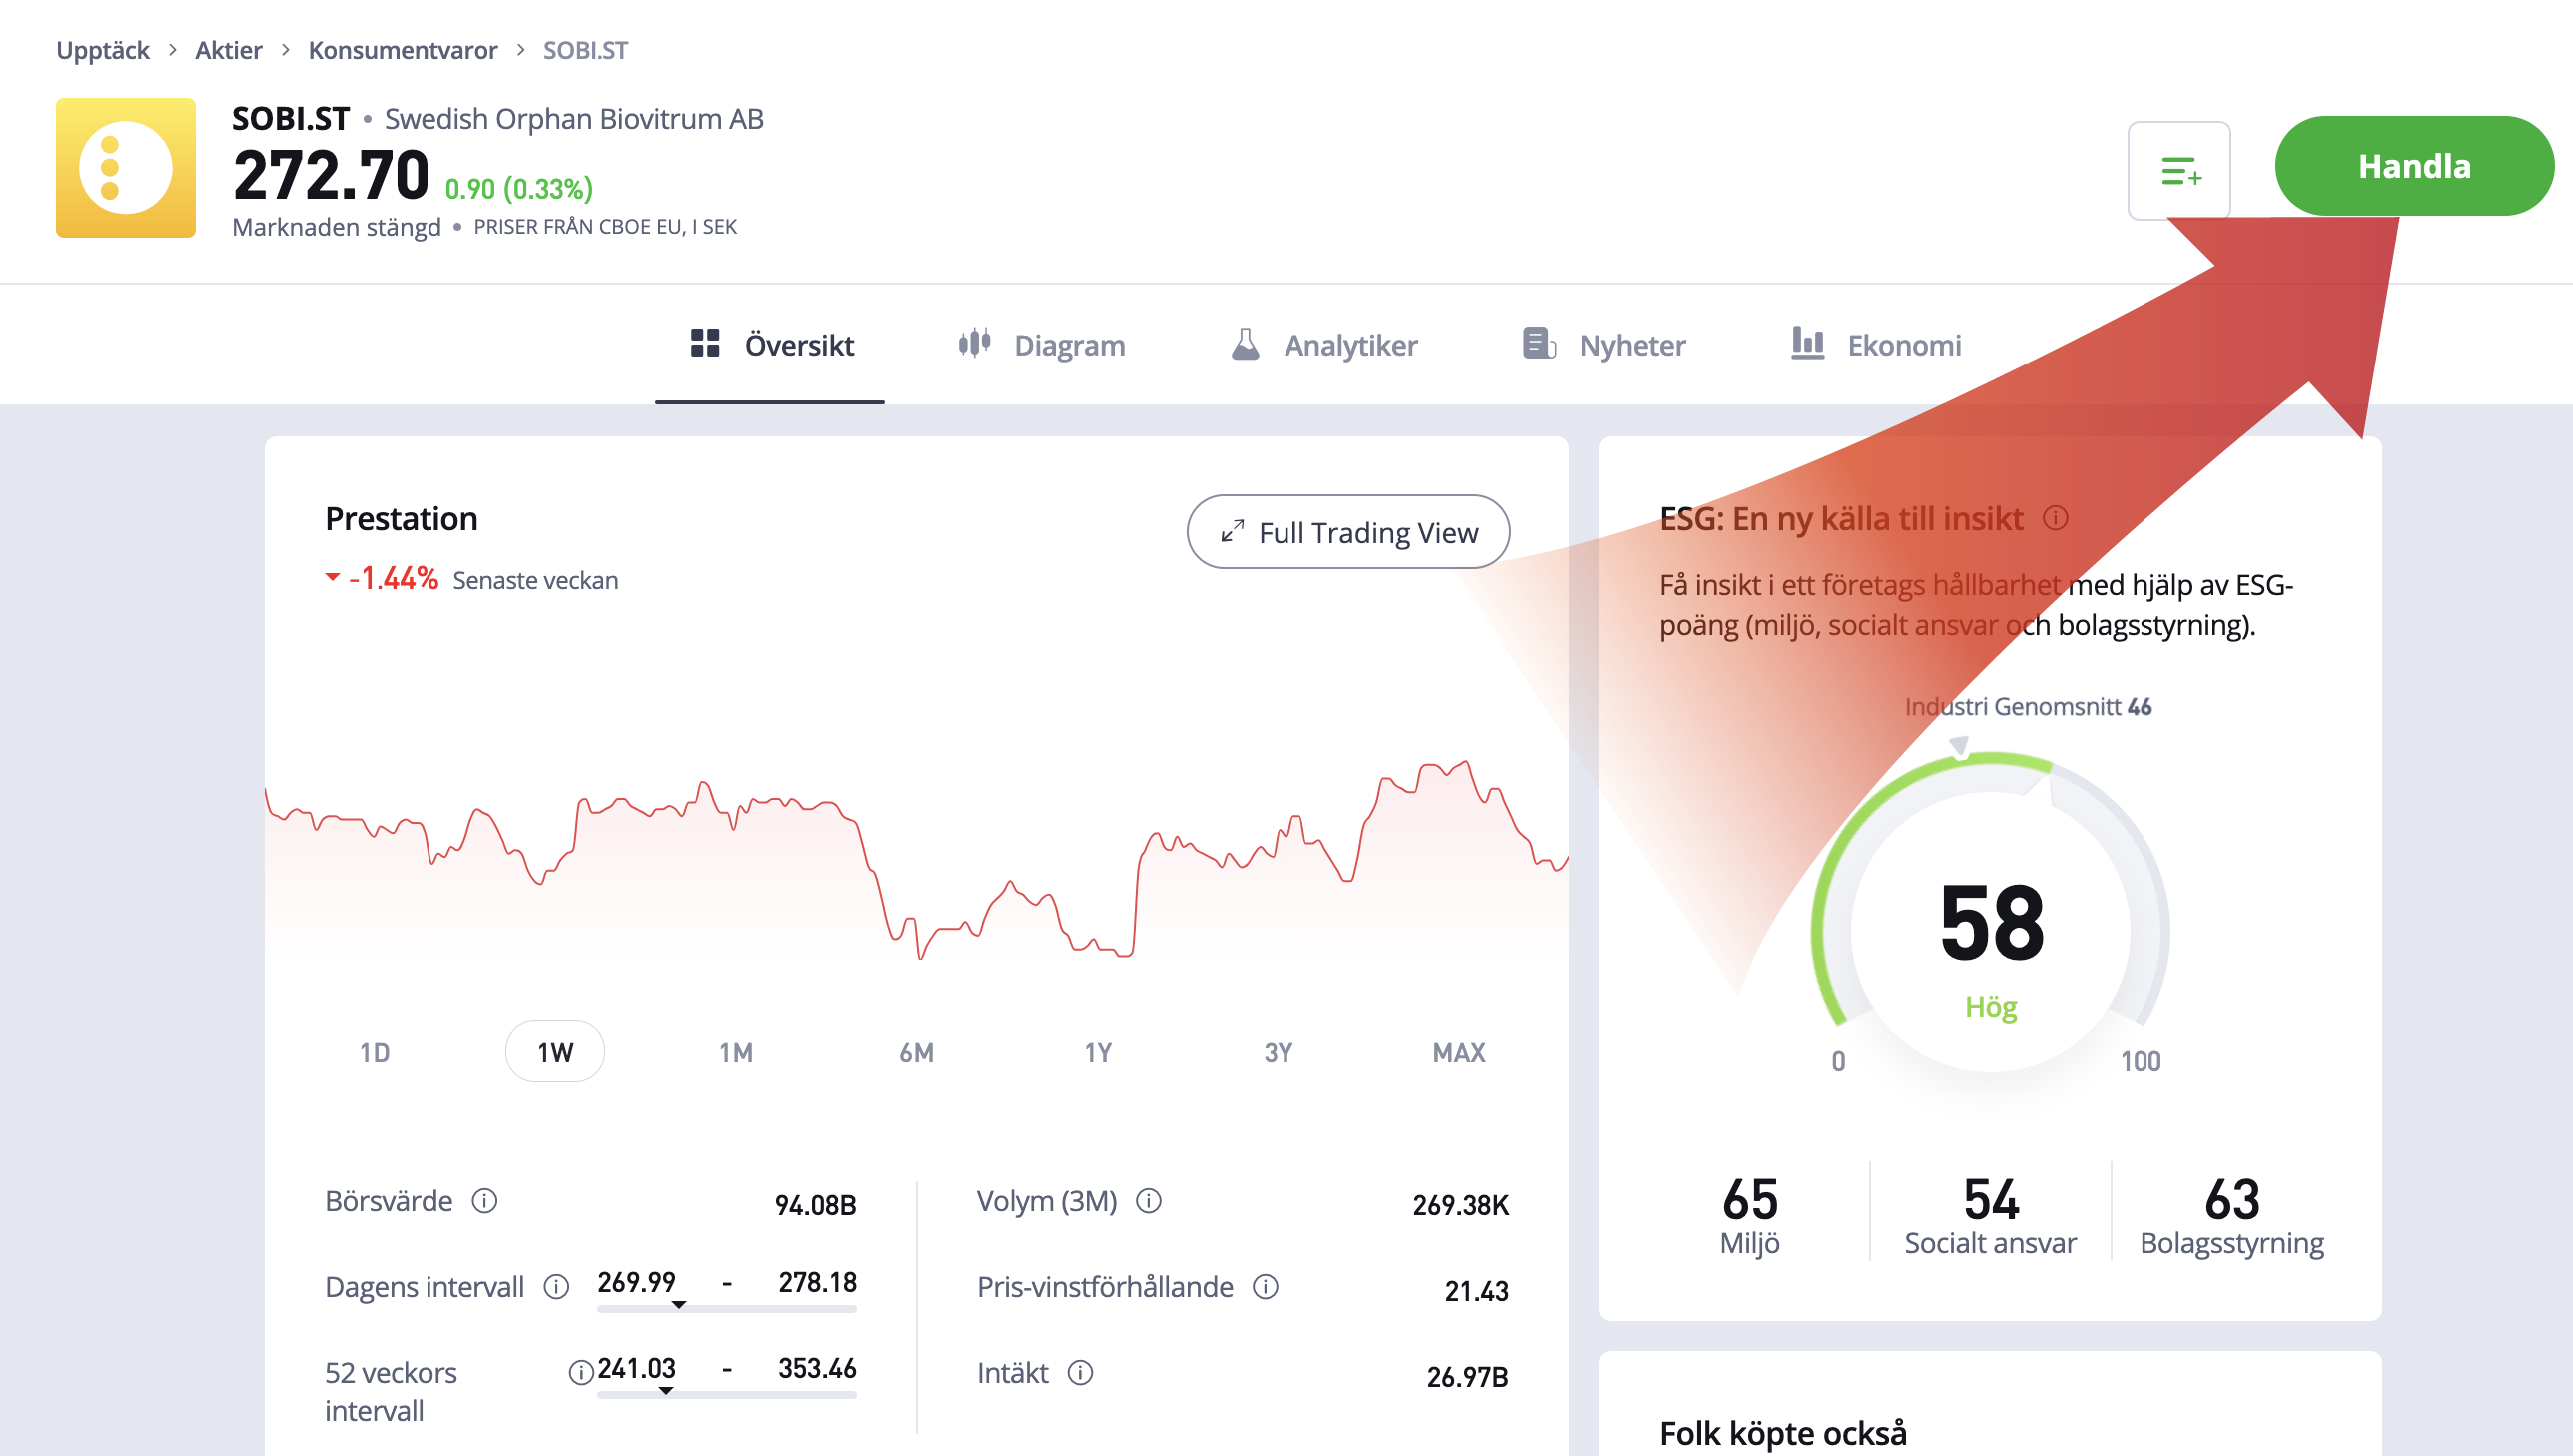
Task: Click info icon next to ESG heading
Action: 2055,518
